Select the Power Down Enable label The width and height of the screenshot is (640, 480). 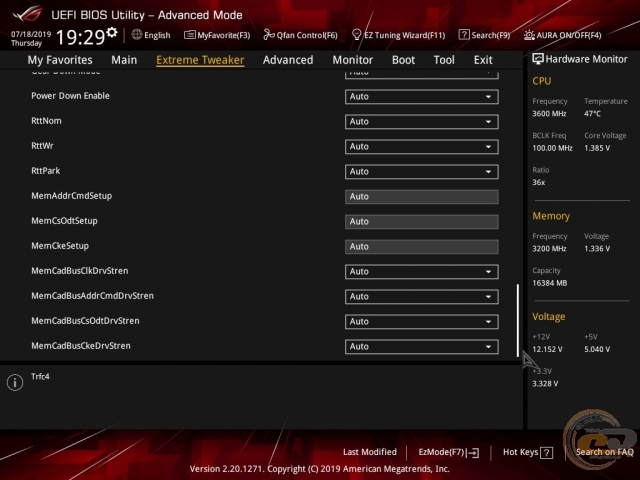(70, 96)
